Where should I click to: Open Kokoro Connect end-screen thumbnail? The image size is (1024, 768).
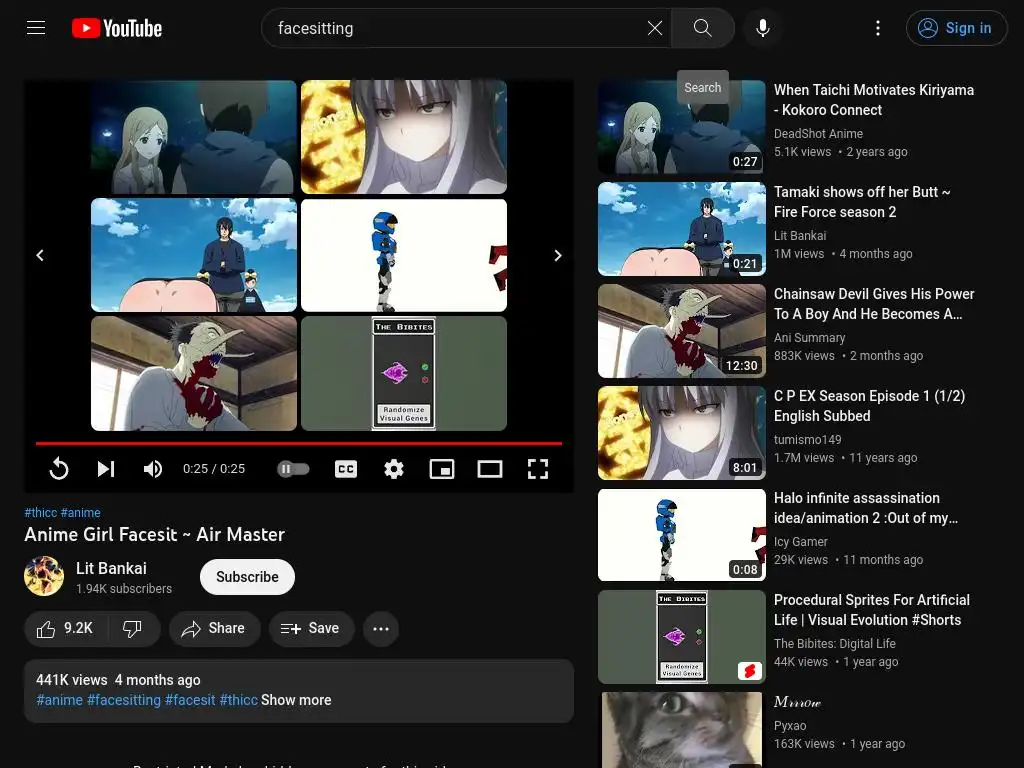(x=194, y=137)
